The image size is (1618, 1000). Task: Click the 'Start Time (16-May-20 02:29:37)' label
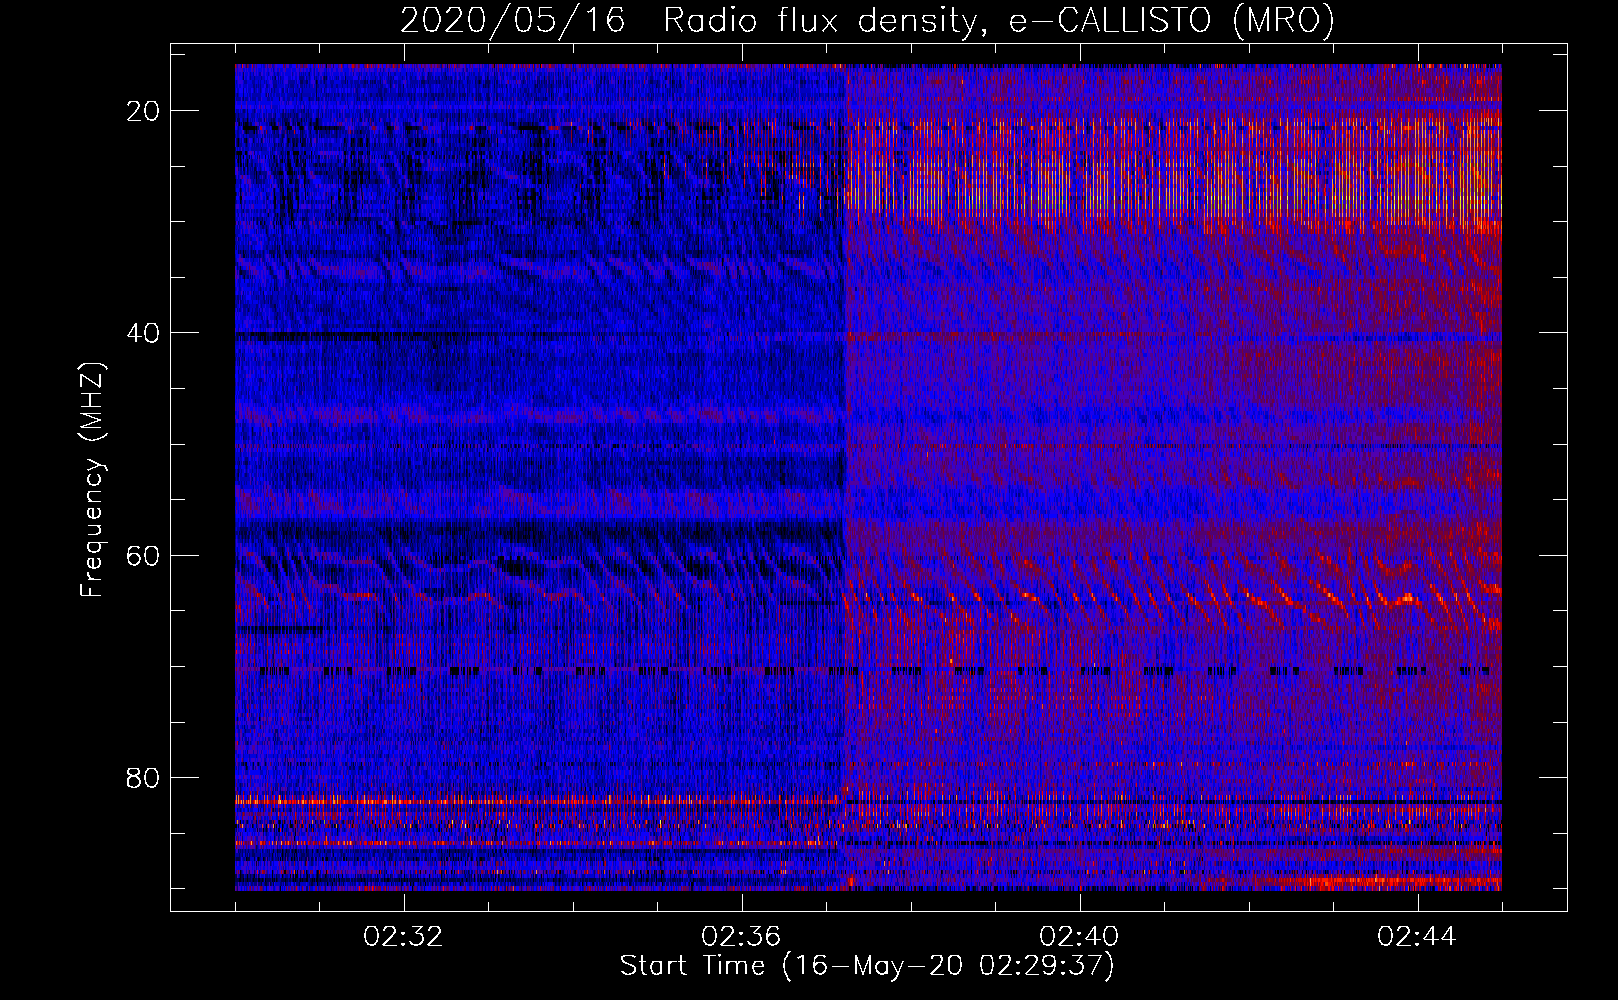click(x=867, y=966)
